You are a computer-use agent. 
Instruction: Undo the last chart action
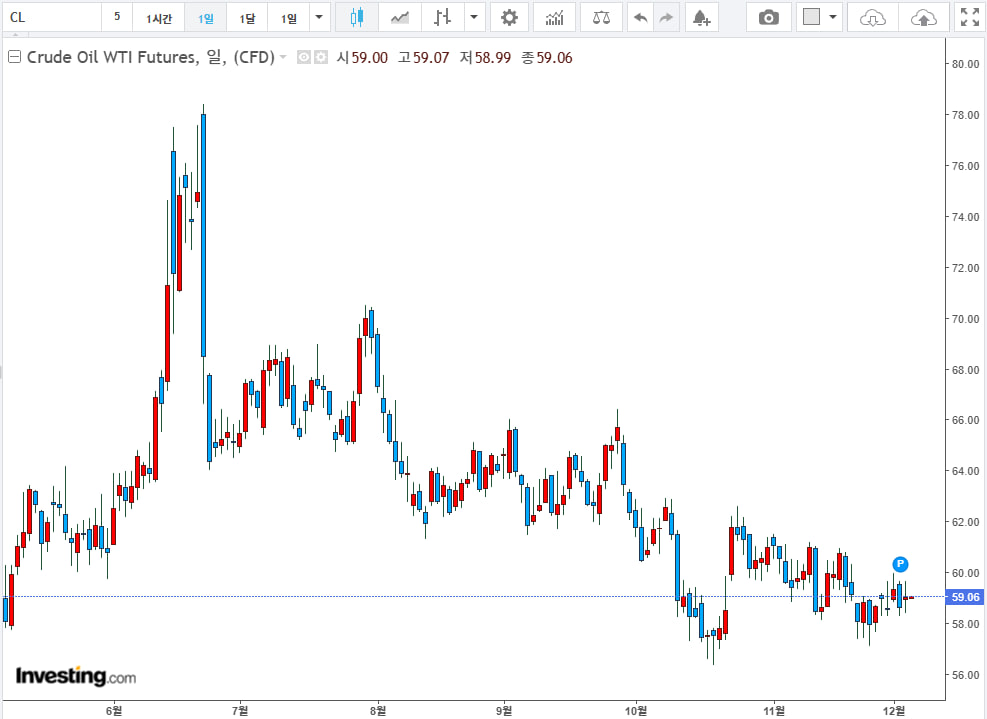tap(640, 17)
